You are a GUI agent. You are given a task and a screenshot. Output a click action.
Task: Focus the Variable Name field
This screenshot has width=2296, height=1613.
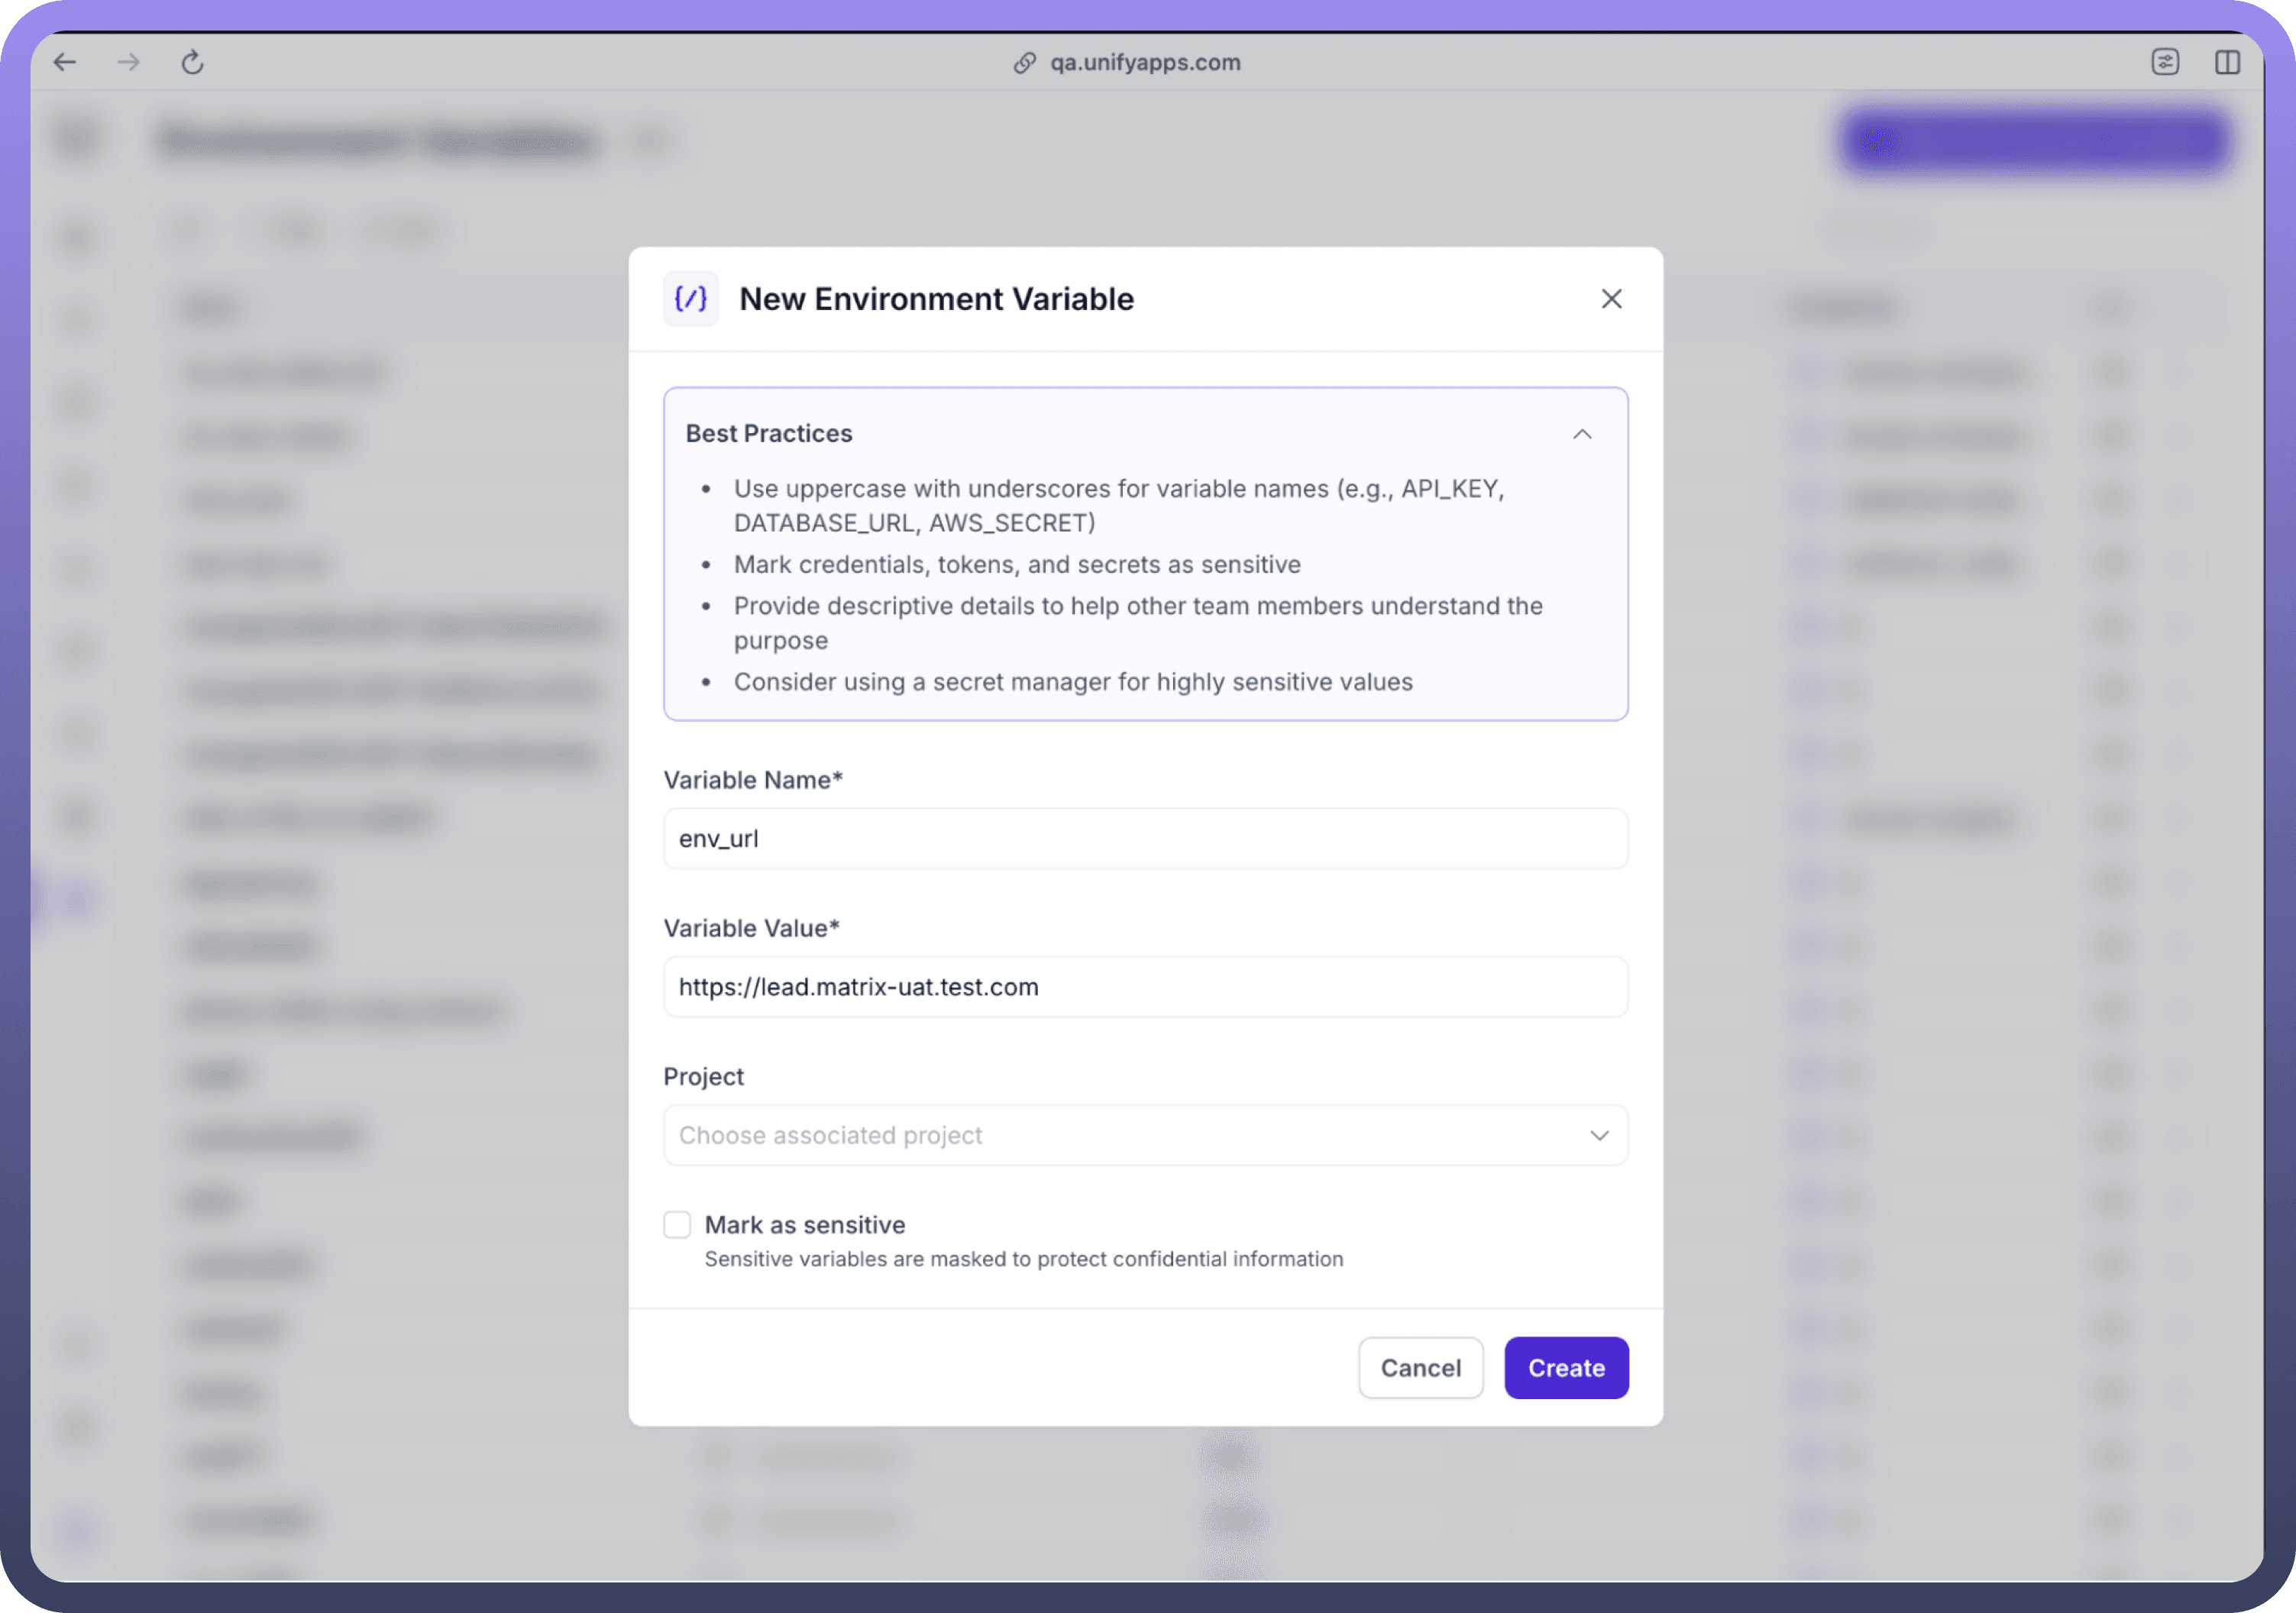[1145, 838]
